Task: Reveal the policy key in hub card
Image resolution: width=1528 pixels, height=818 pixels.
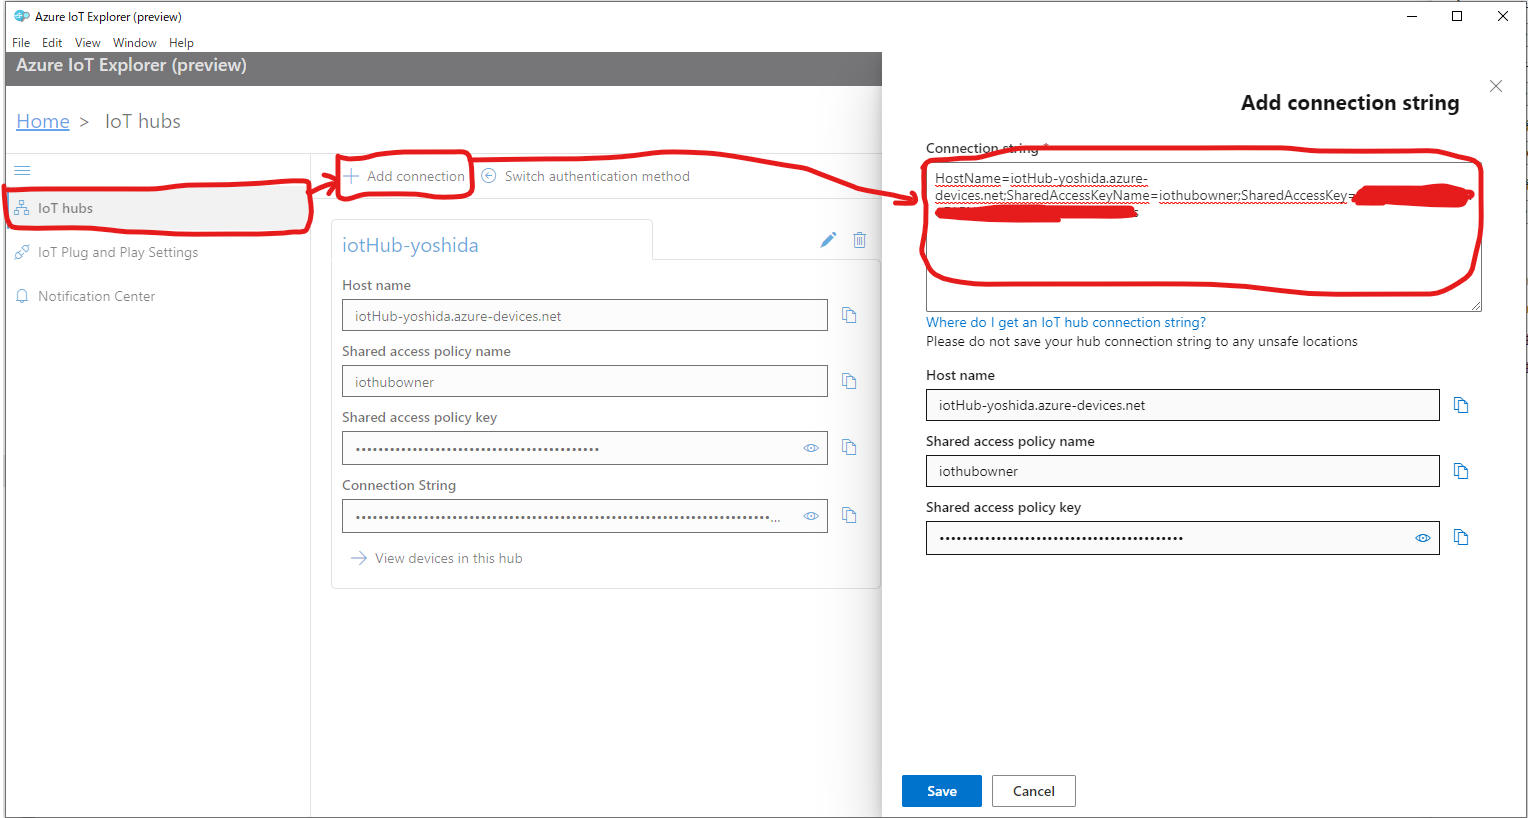Action: (x=811, y=448)
